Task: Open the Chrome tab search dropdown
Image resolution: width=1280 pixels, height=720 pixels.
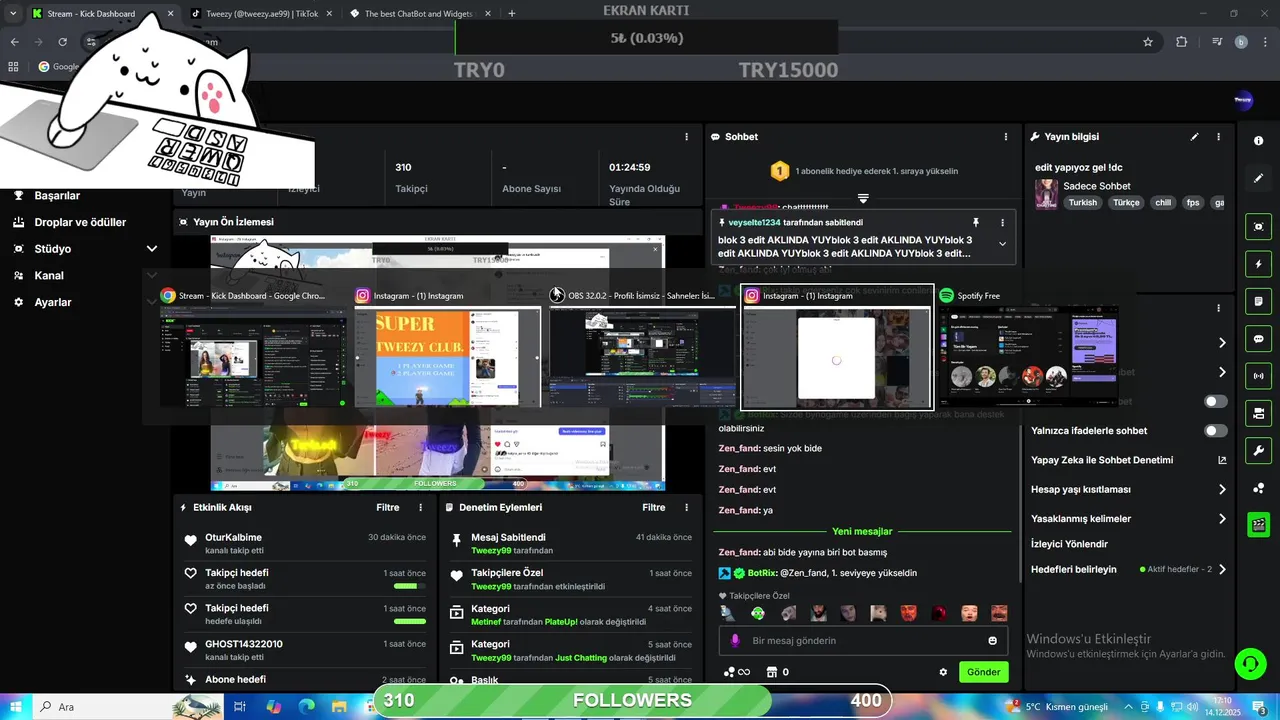Action: [x=13, y=14]
